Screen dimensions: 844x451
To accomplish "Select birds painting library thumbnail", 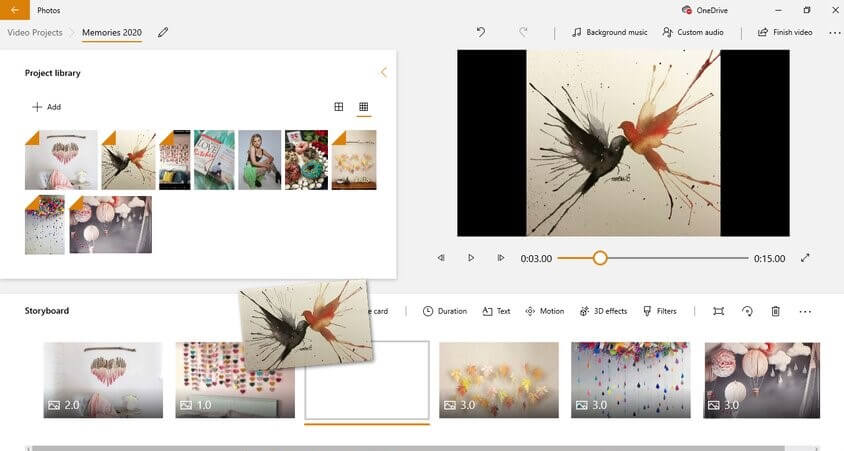I will click(129, 160).
